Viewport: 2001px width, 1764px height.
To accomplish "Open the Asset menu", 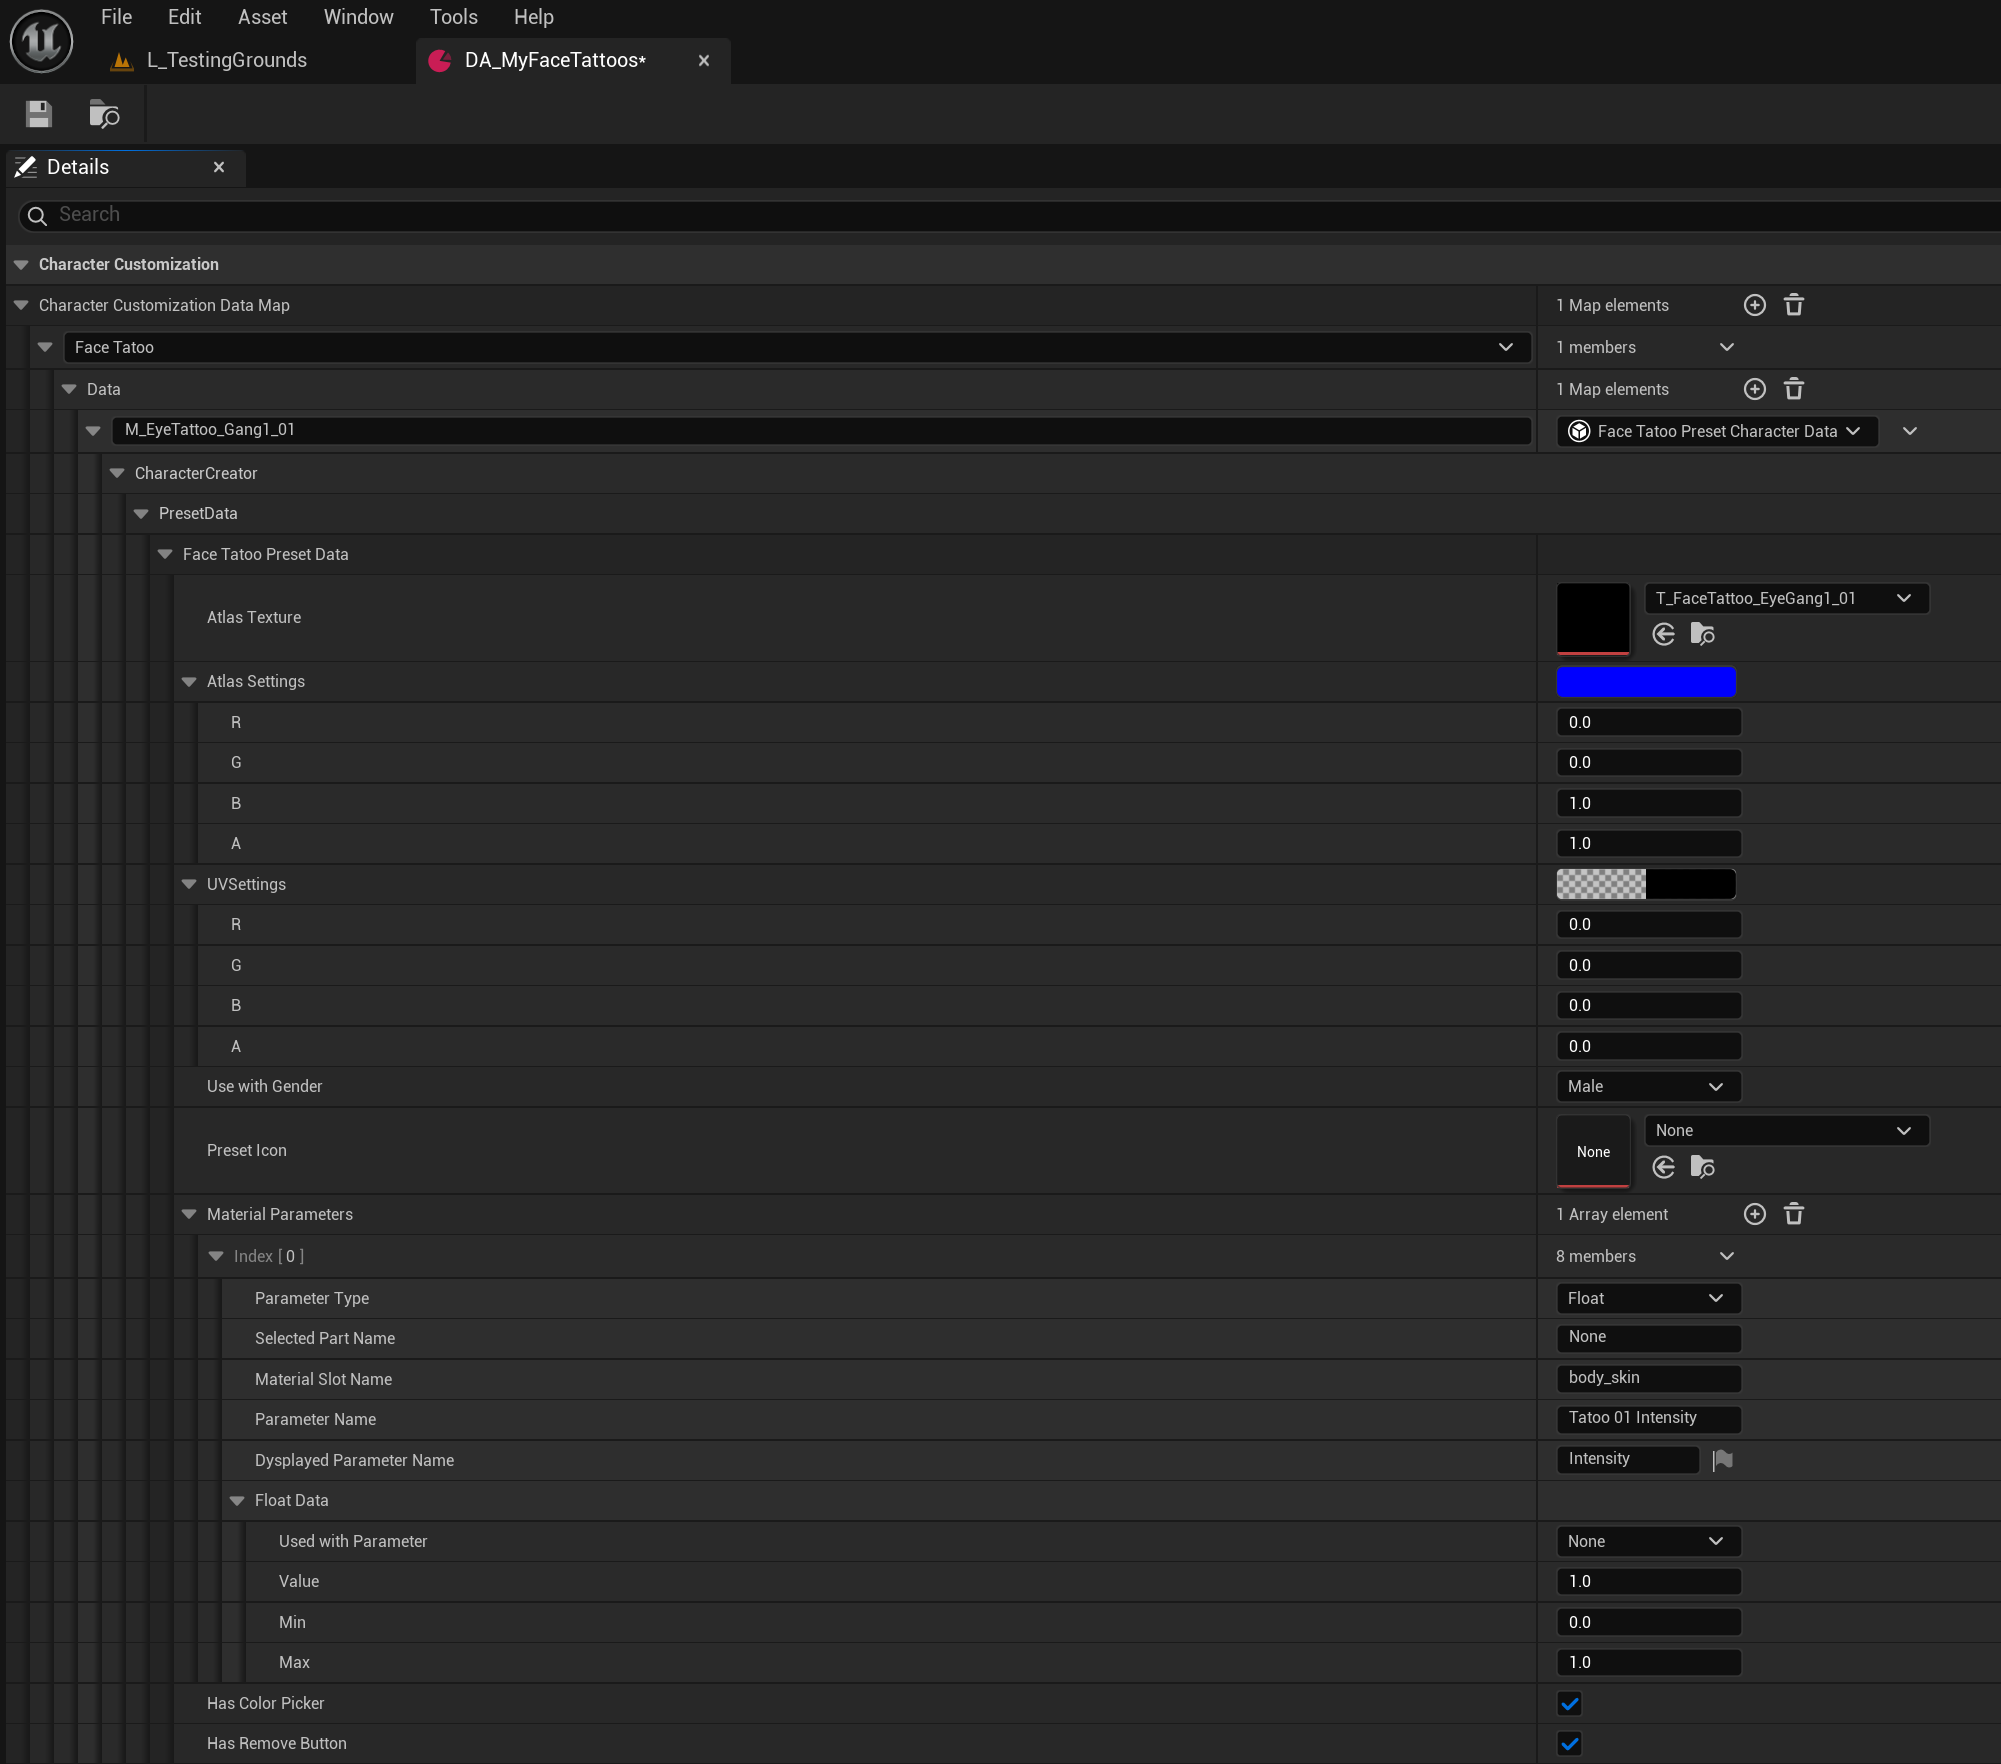I will coord(262,17).
